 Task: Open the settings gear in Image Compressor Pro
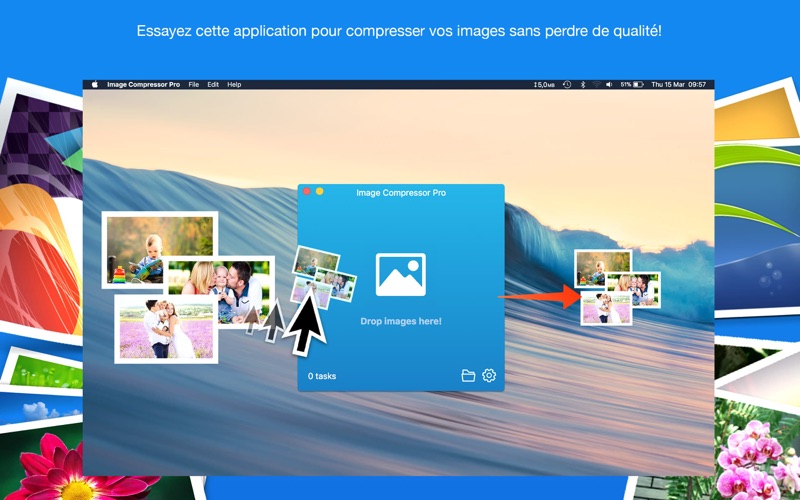click(489, 376)
